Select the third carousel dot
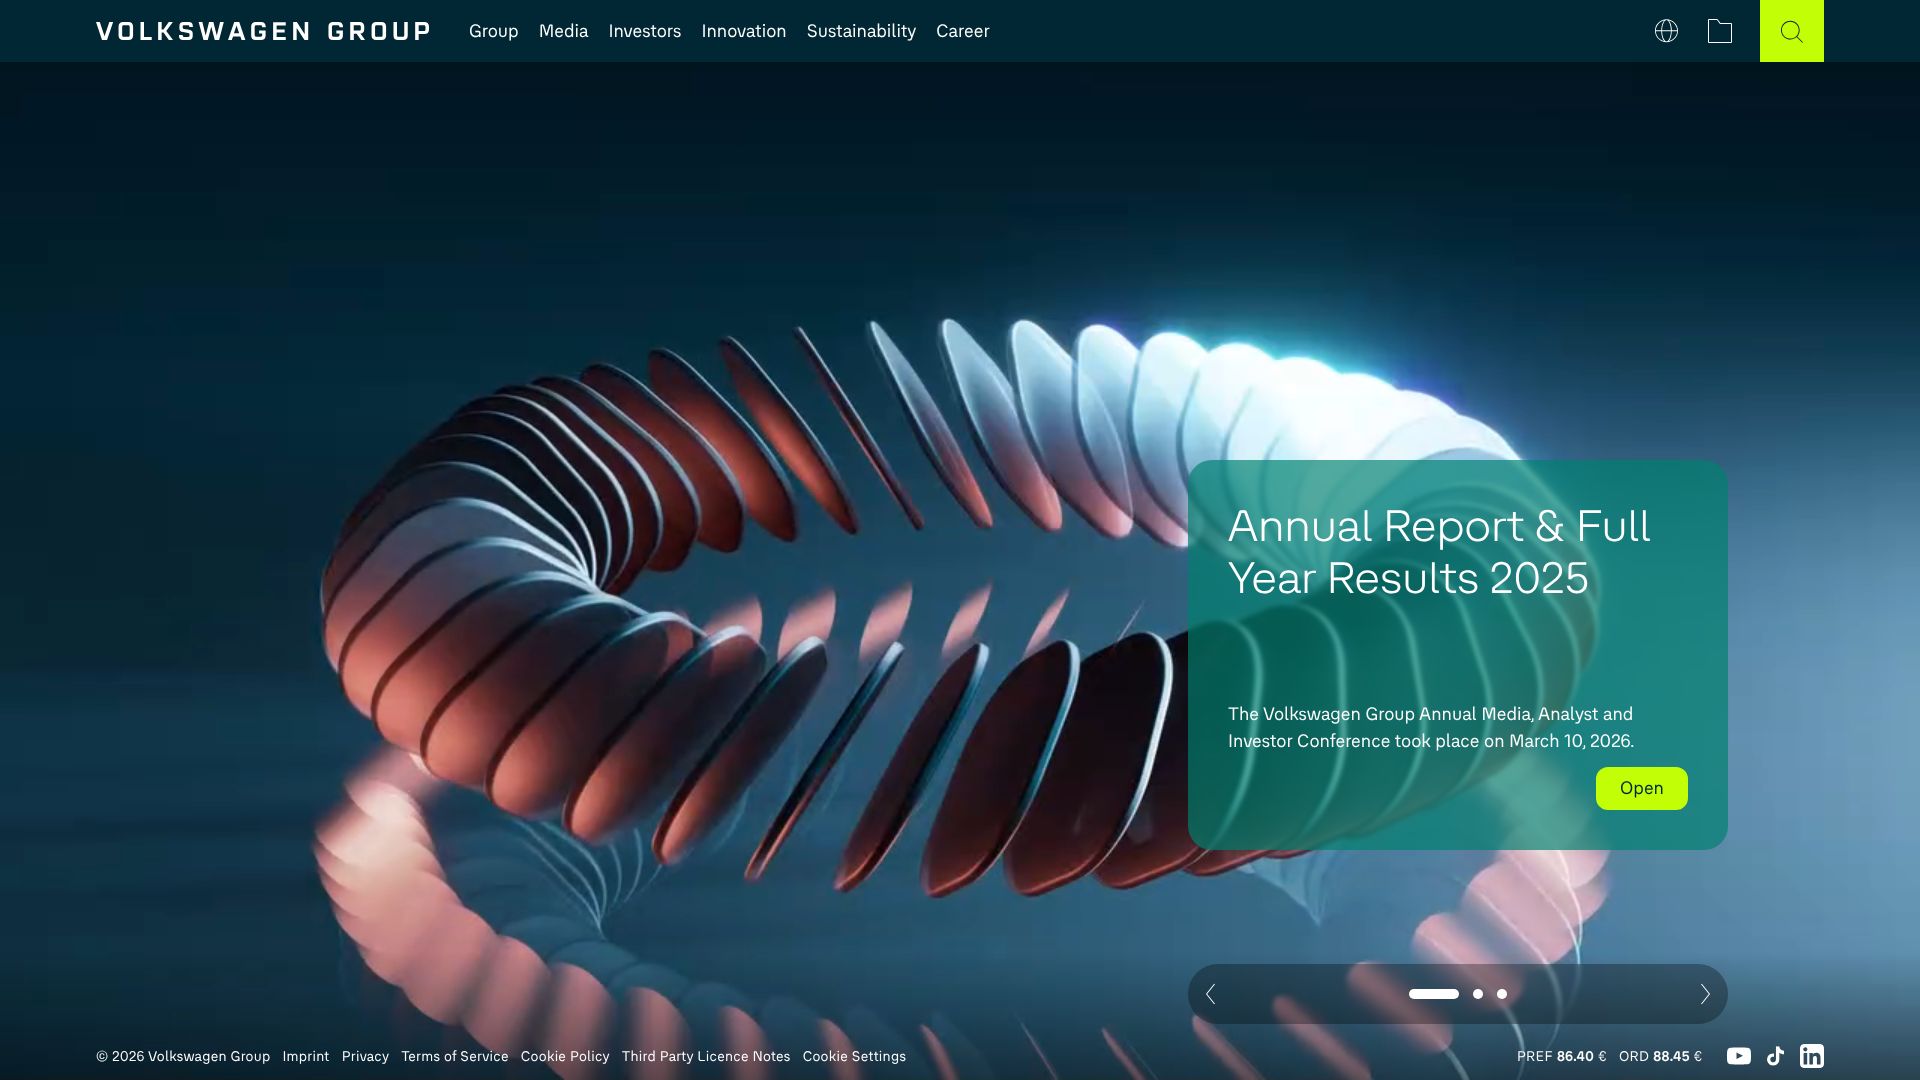 tap(1502, 994)
